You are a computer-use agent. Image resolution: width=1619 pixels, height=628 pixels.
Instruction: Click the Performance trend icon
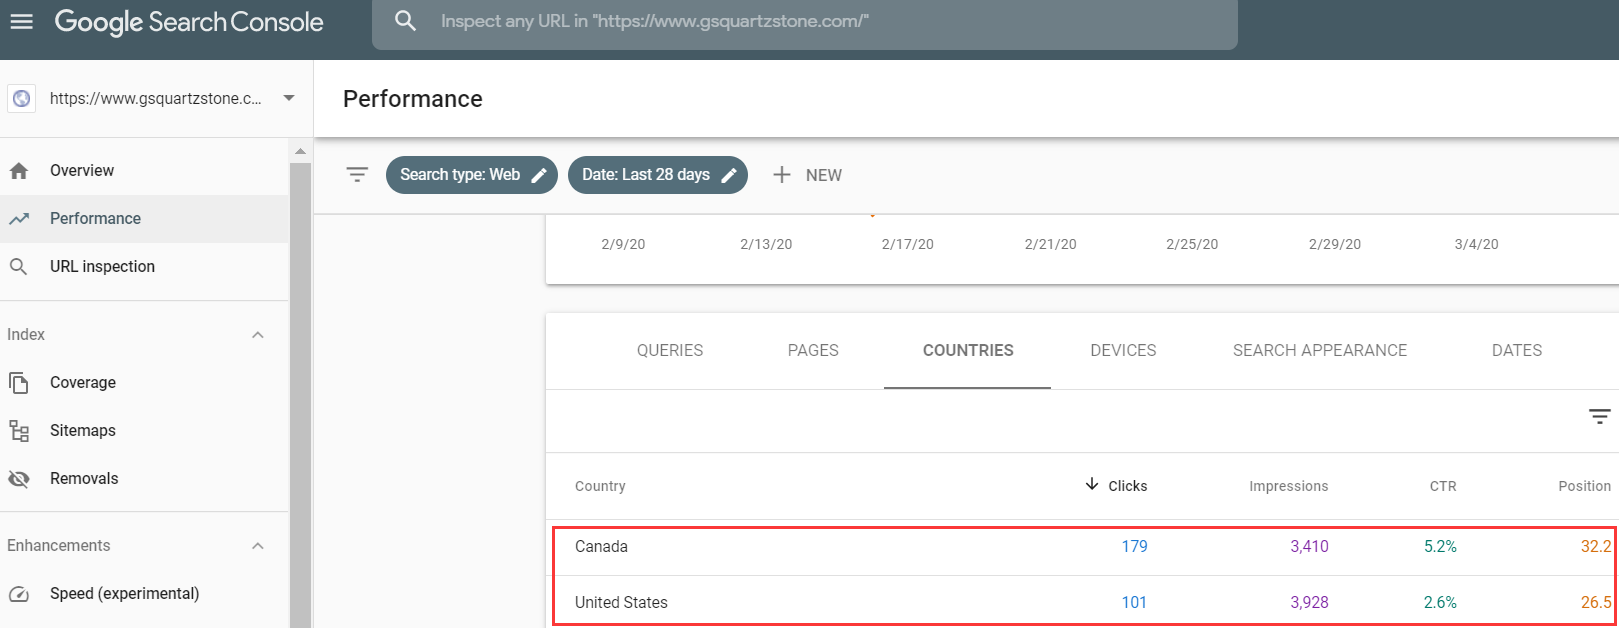(x=19, y=219)
